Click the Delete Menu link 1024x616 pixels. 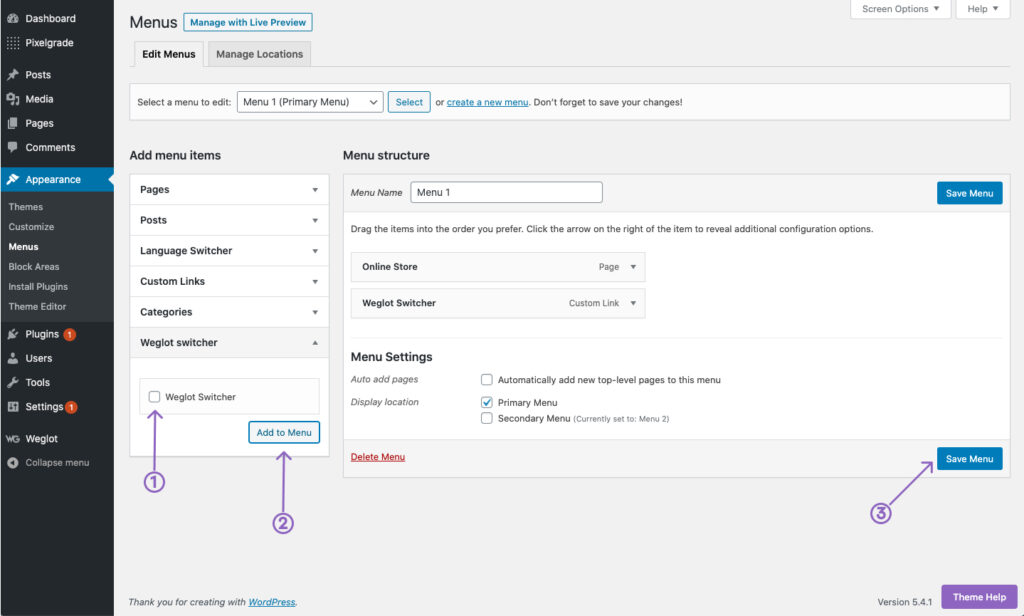tap(377, 457)
